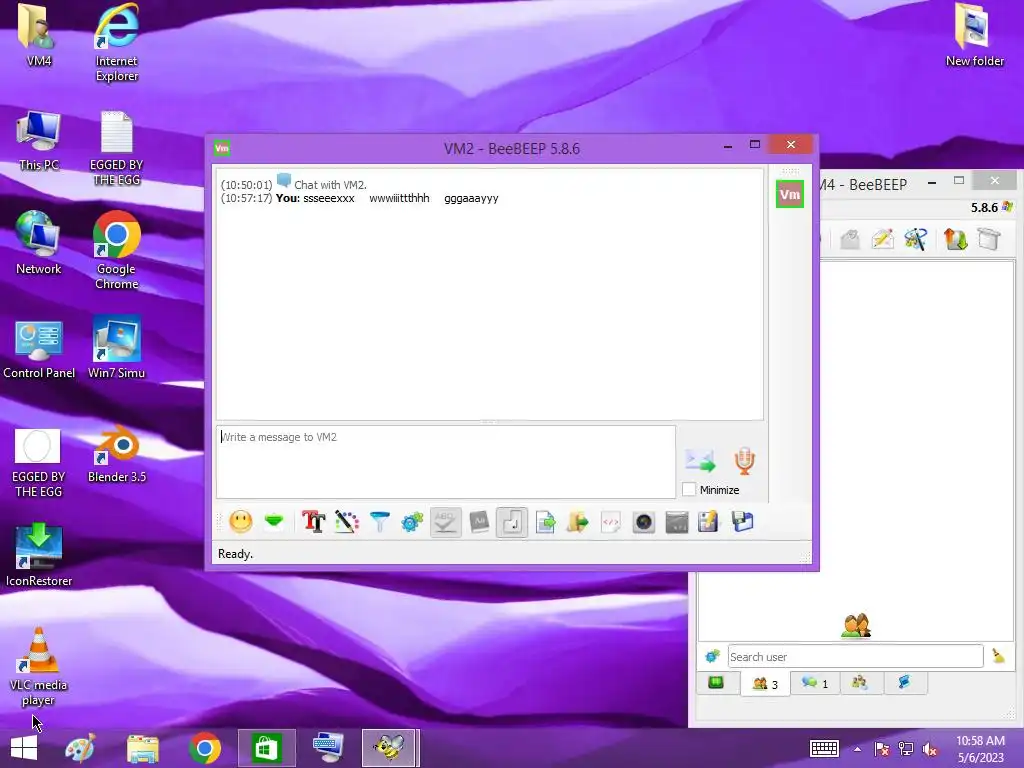The width and height of the screenshot is (1024, 768).
Task: Open the emoticon picker smiley icon
Action: 241,522
